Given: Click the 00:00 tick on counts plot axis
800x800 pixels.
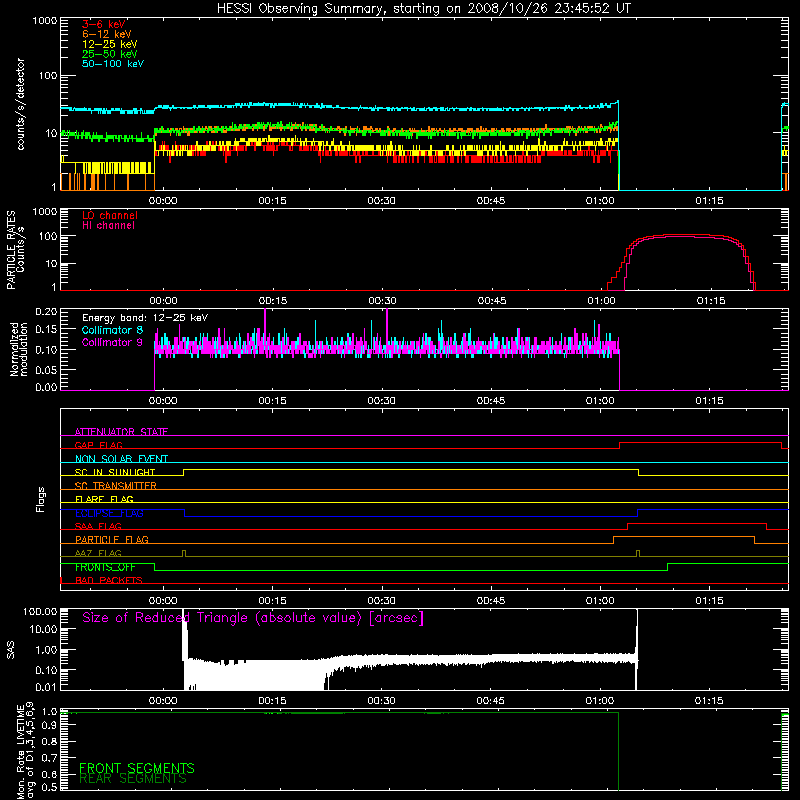Looking at the screenshot, I should point(163,201).
